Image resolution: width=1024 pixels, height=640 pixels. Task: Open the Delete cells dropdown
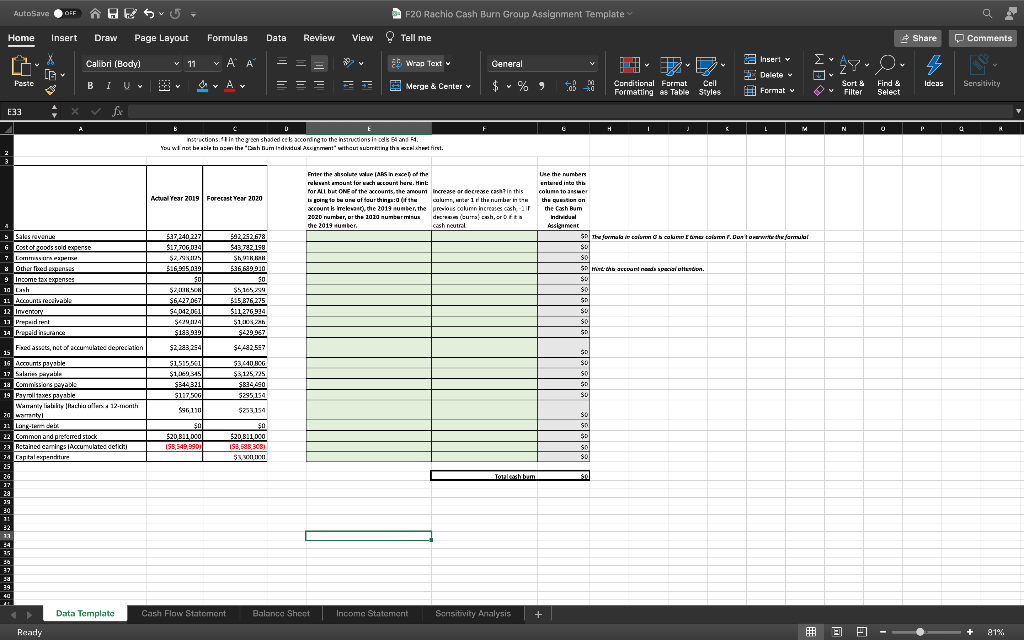(768, 74)
